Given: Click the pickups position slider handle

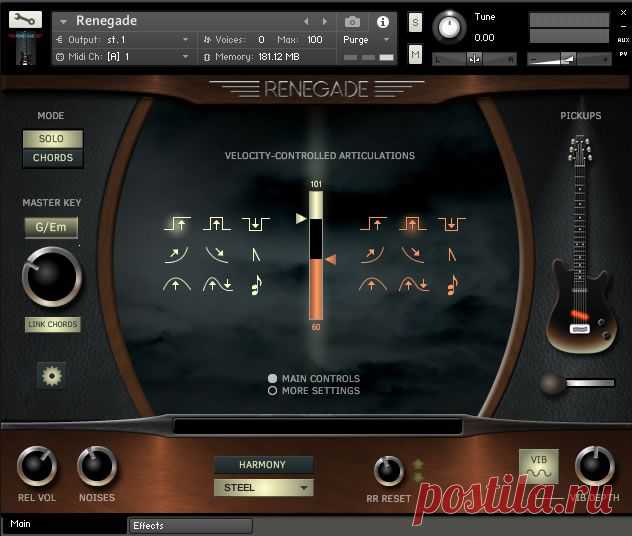Looking at the screenshot, I should [551, 383].
